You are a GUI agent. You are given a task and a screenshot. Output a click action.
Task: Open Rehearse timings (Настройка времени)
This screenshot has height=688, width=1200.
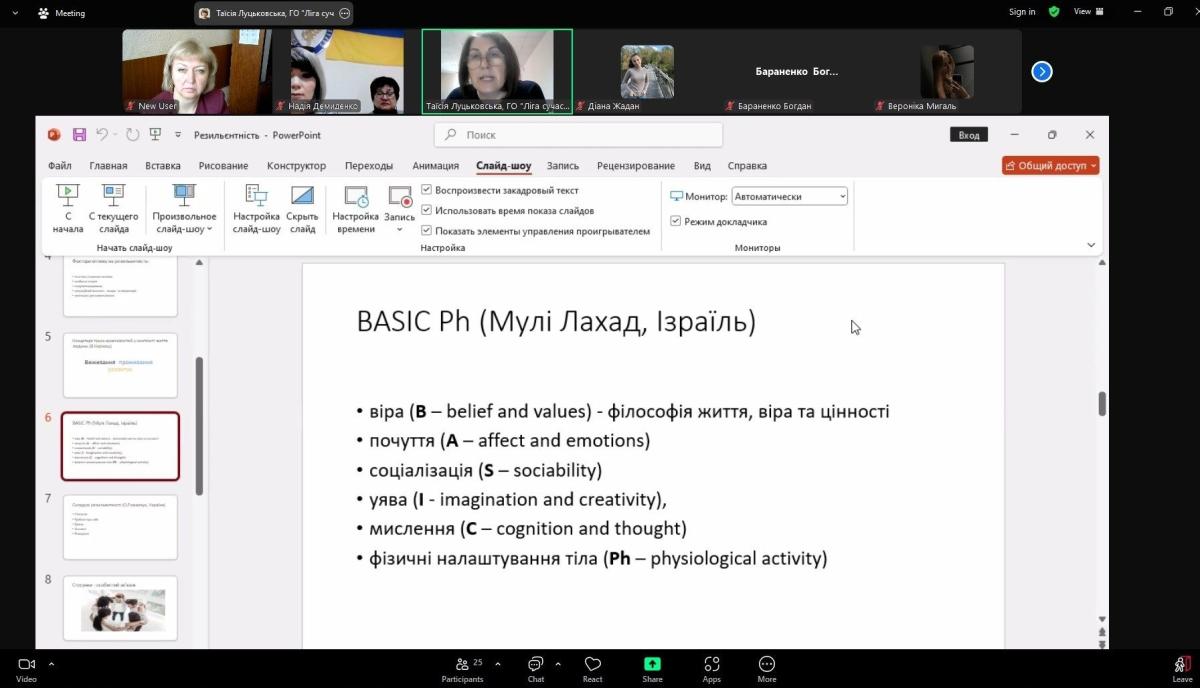(x=355, y=197)
